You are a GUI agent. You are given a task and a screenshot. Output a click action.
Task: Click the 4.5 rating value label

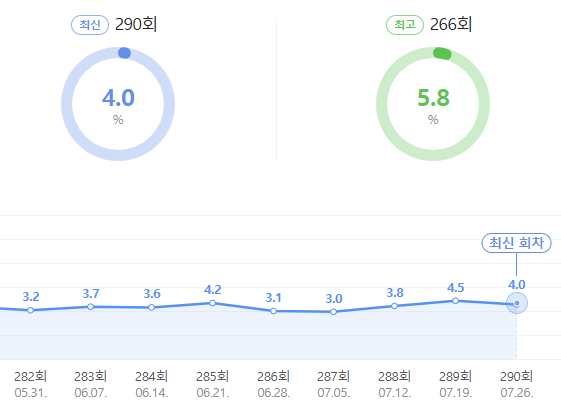455,288
